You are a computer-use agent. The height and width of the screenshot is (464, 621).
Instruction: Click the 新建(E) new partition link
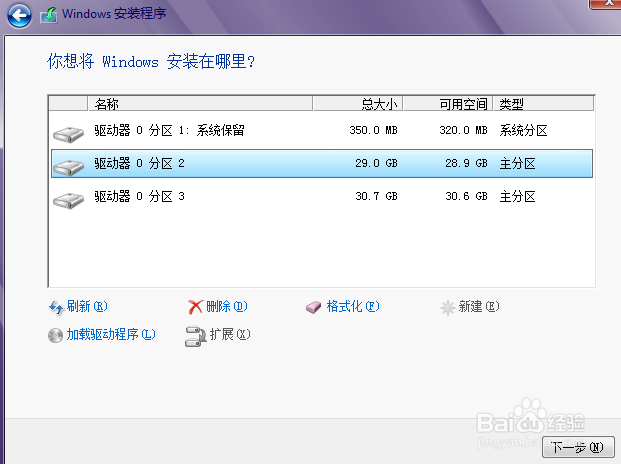point(479,306)
